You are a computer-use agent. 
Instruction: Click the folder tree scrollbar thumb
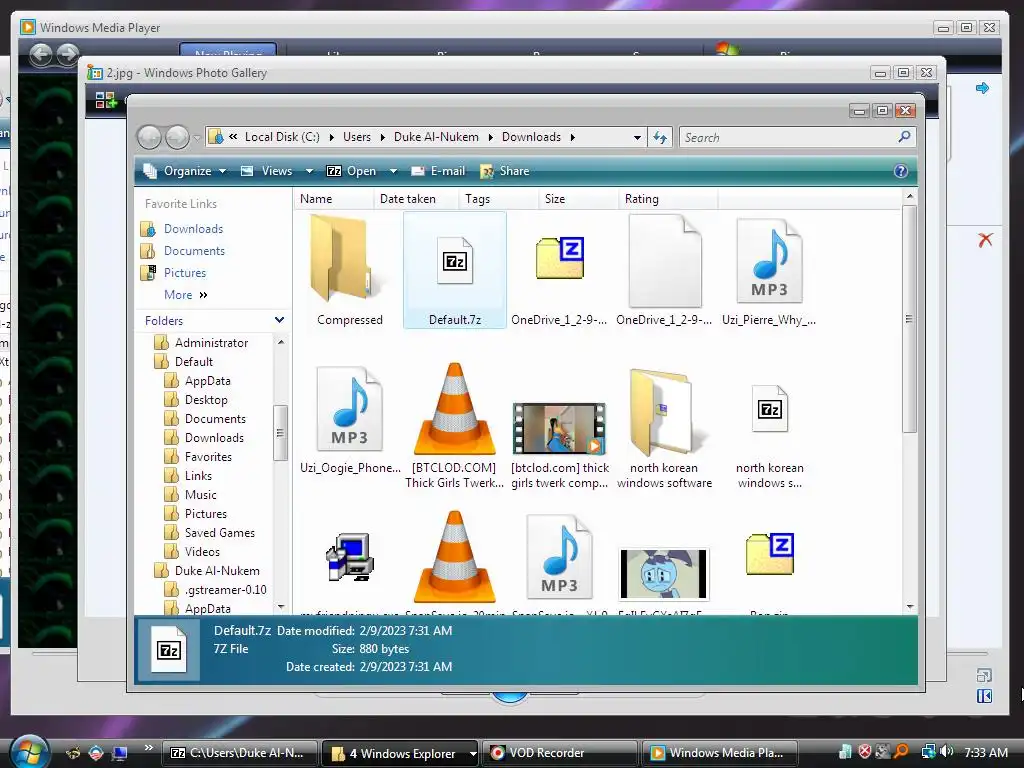pyautogui.click(x=280, y=433)
